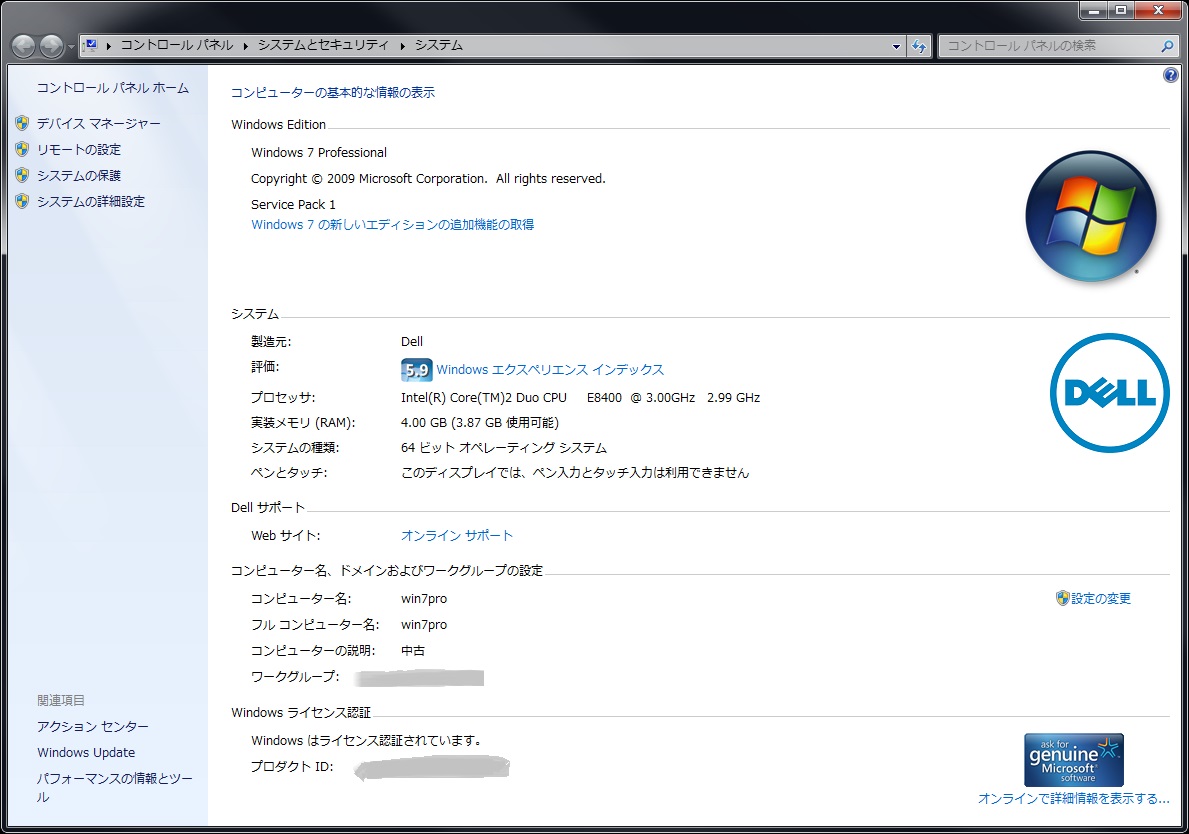This screenshot has height=834, width=1189.
Task: Click the Copyright 2009 Microsoft Corporation text
Action: (428, 179)
